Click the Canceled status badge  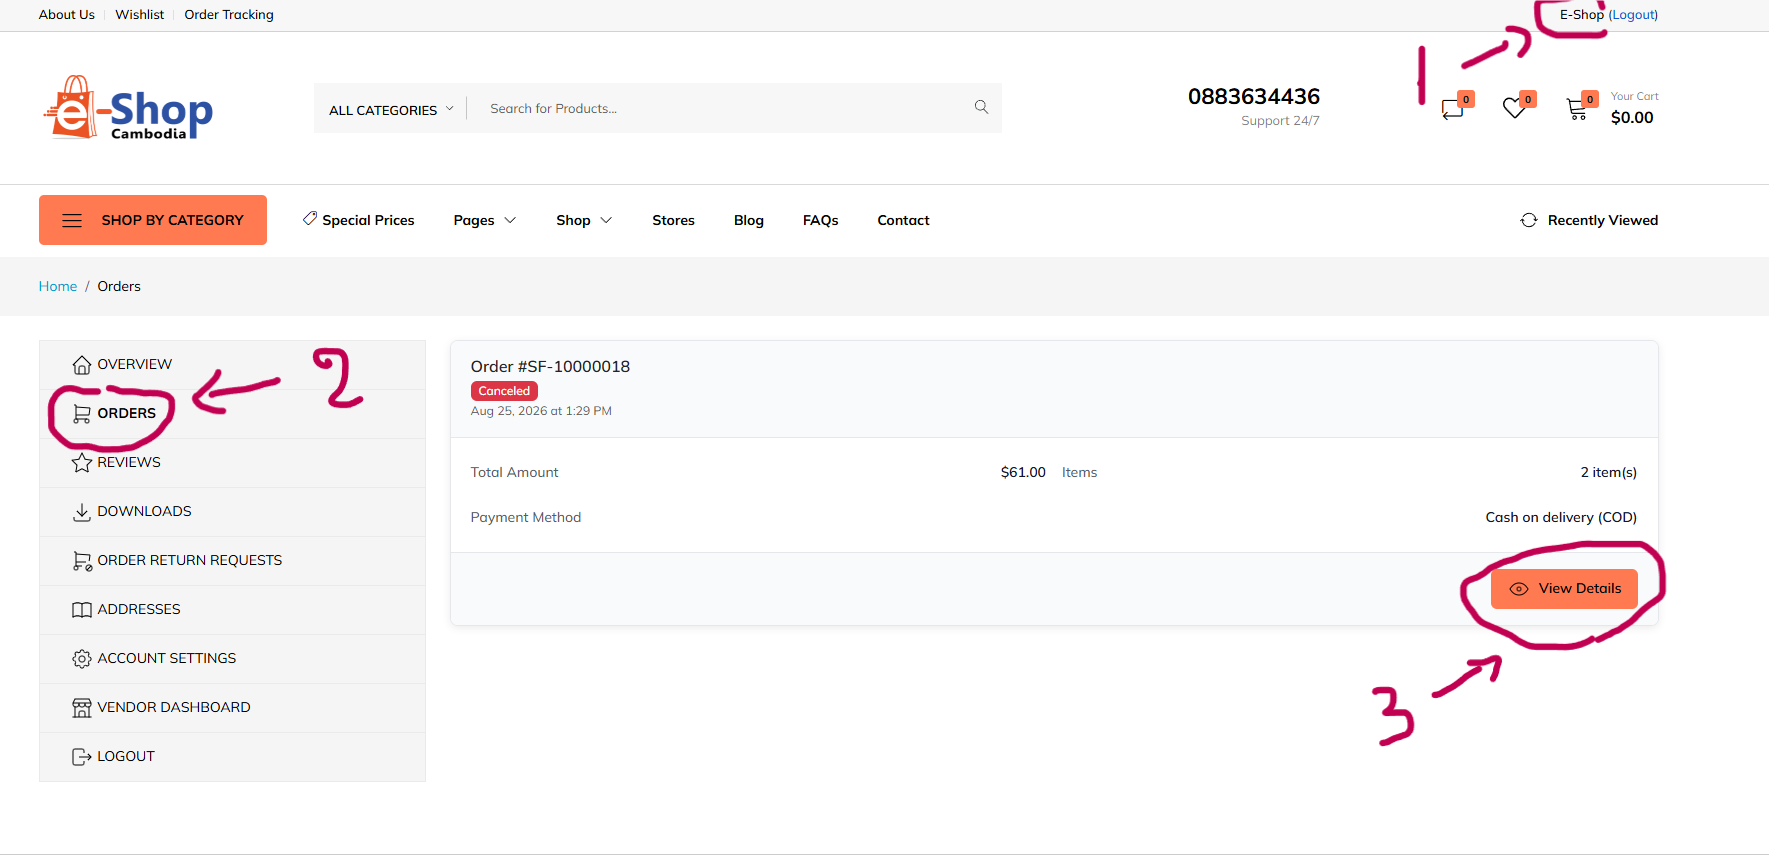504,391
